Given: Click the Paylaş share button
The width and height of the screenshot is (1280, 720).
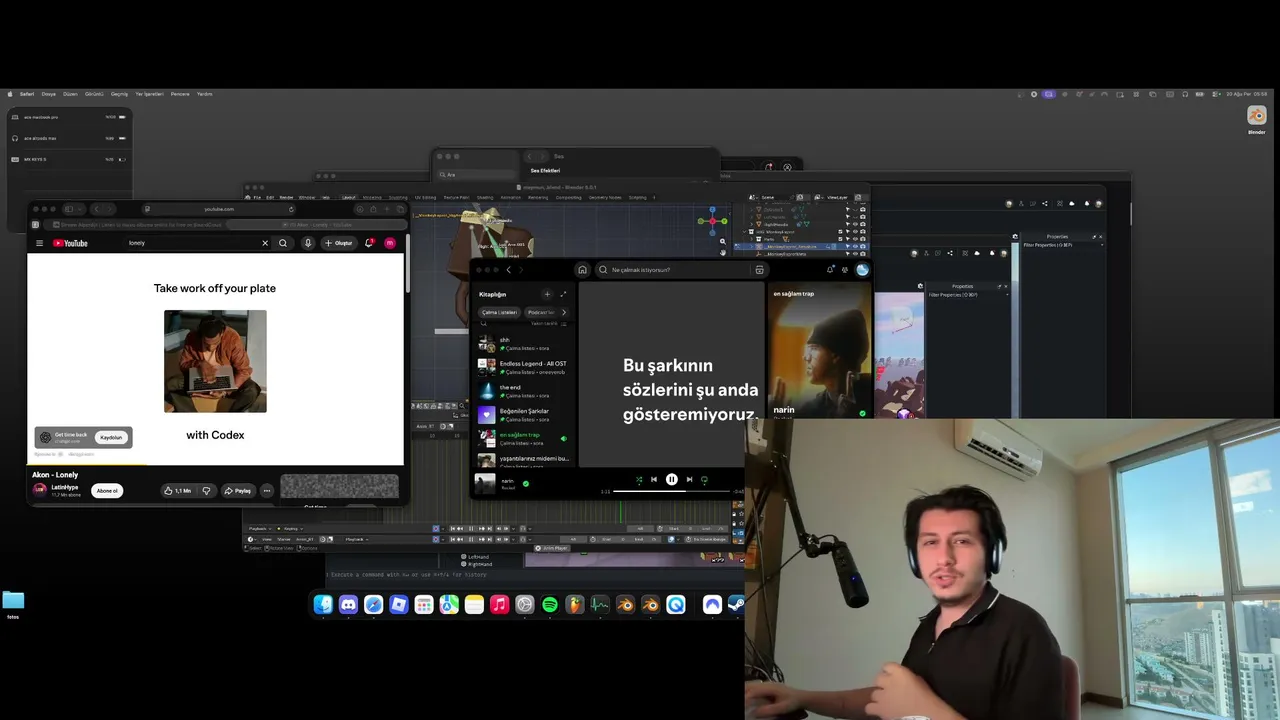Looking at the screenshot, I should (238, 491).
